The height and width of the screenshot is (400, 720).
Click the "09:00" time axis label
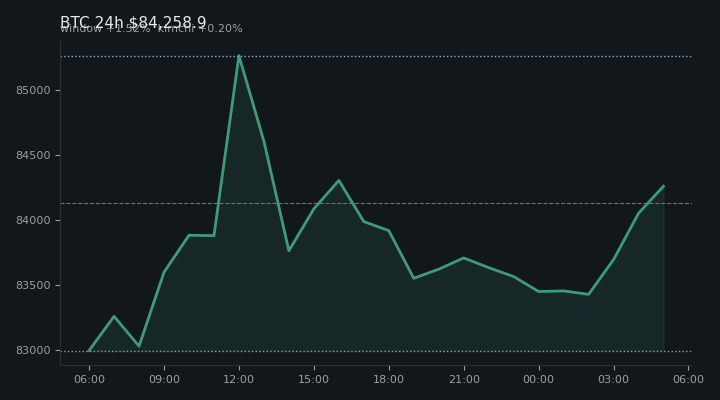point(164,379)
